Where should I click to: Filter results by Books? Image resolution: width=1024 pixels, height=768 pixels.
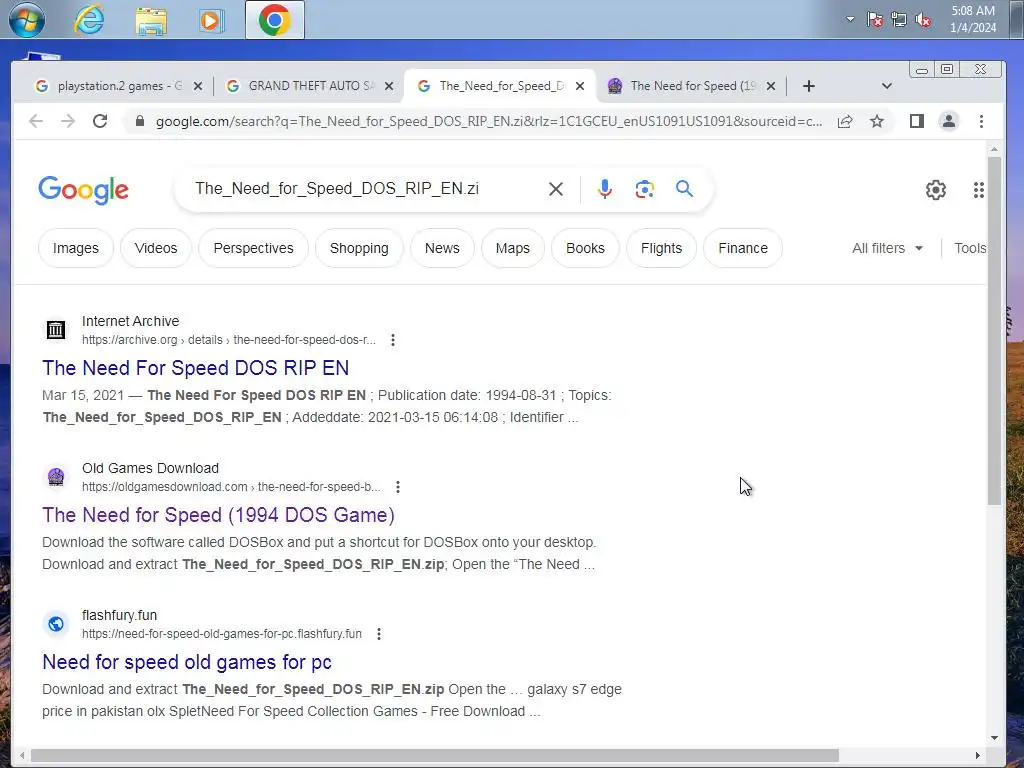(585, 248)
